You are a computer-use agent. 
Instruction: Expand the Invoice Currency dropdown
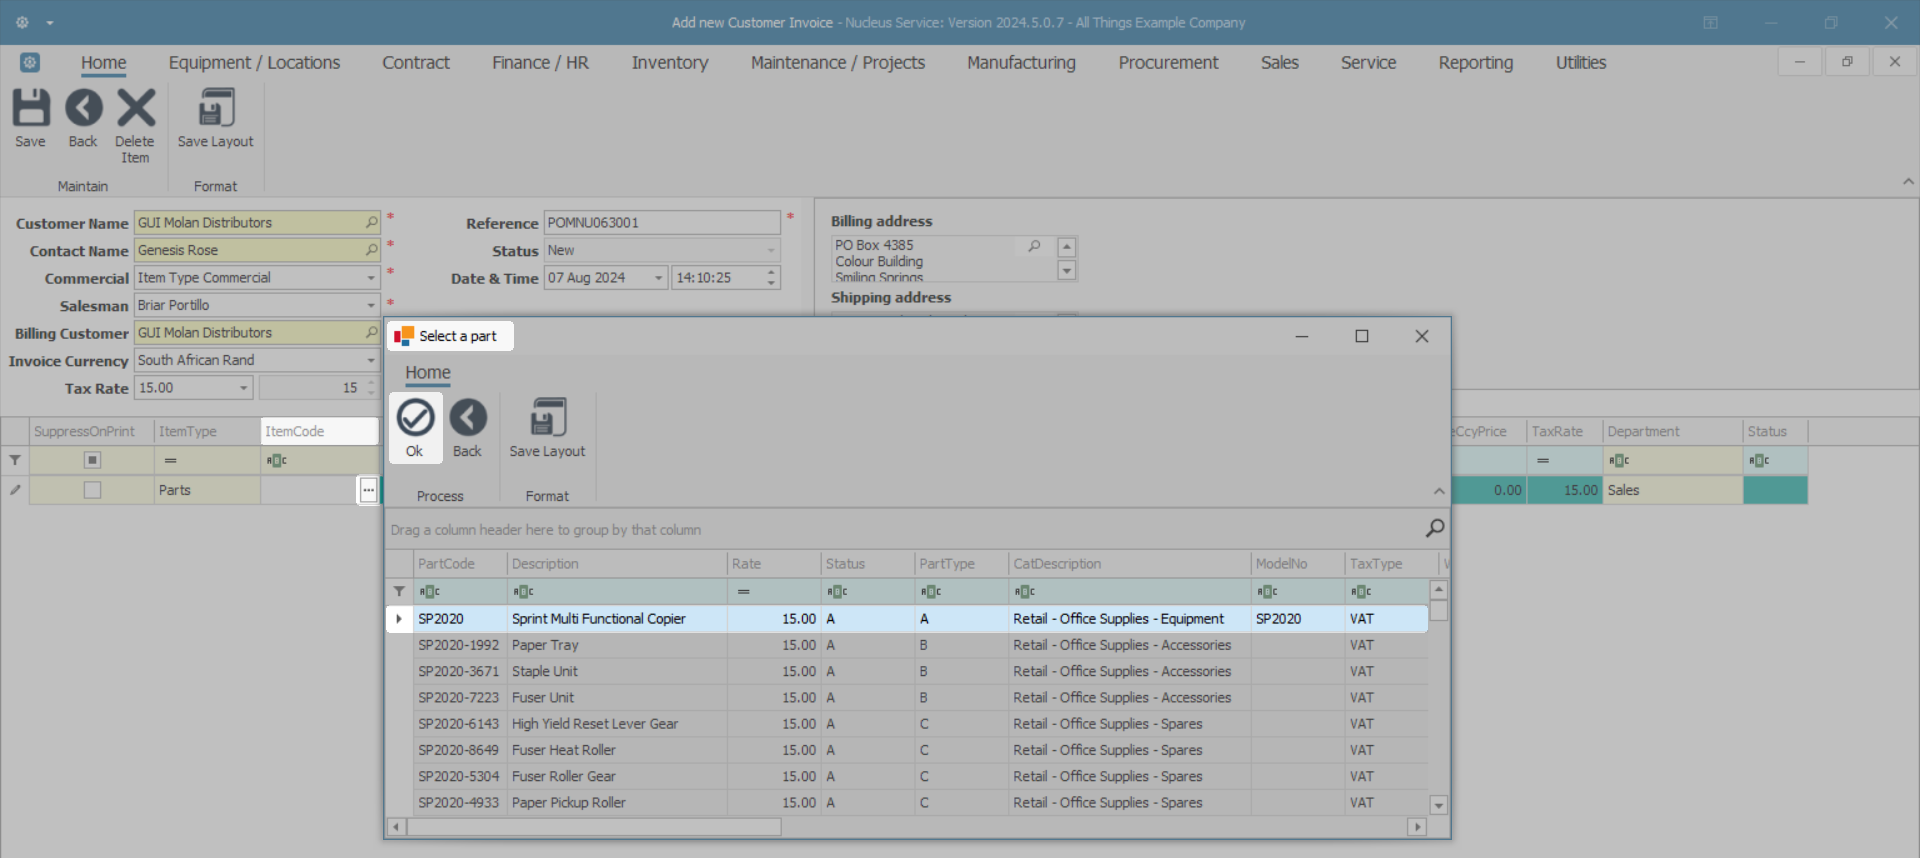click(x=371, y=360)
